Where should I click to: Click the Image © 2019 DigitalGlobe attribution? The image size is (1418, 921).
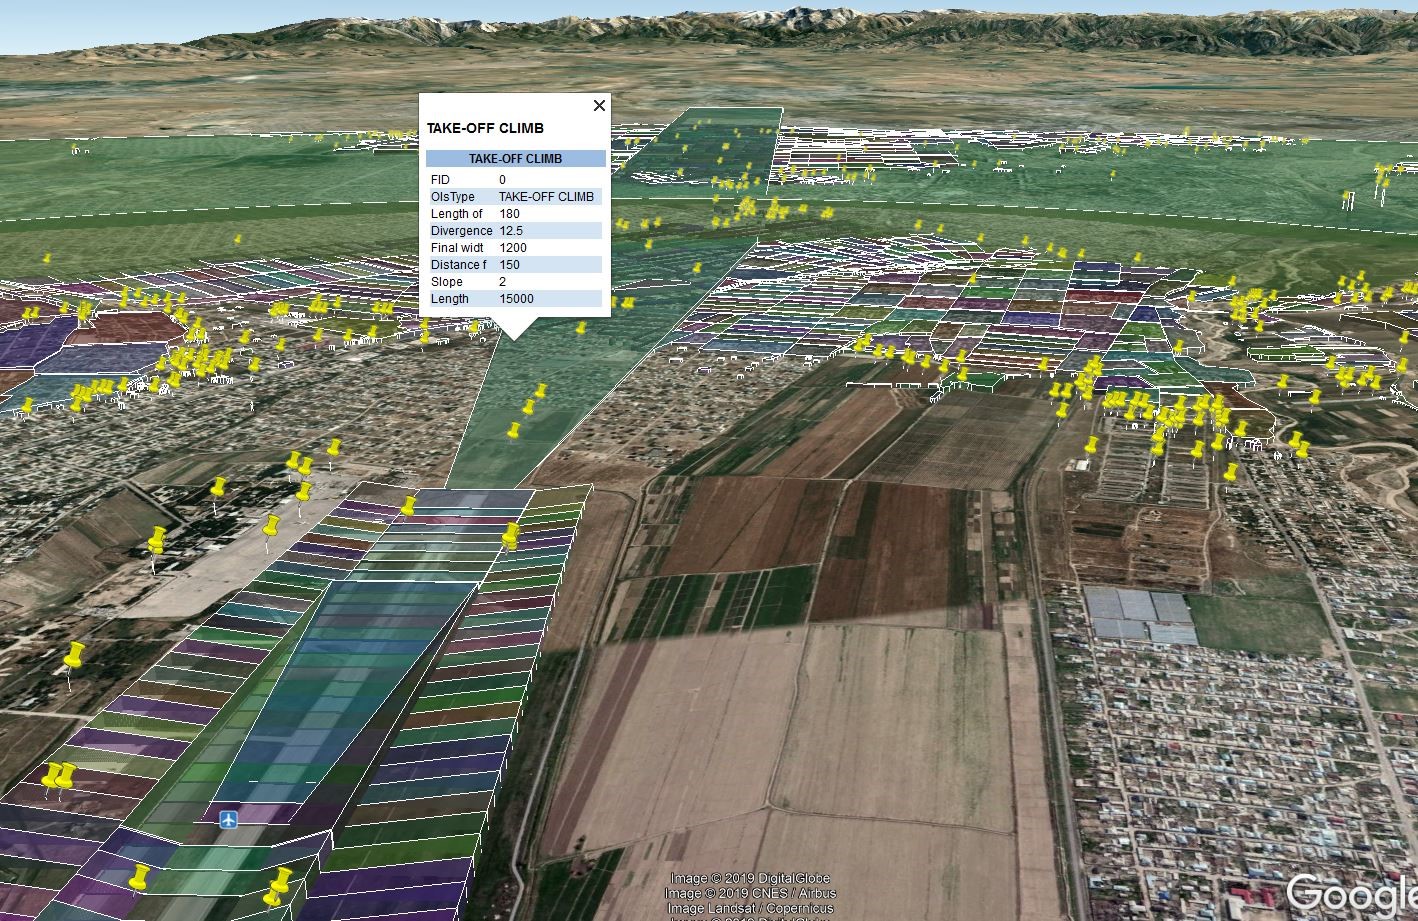750,880
